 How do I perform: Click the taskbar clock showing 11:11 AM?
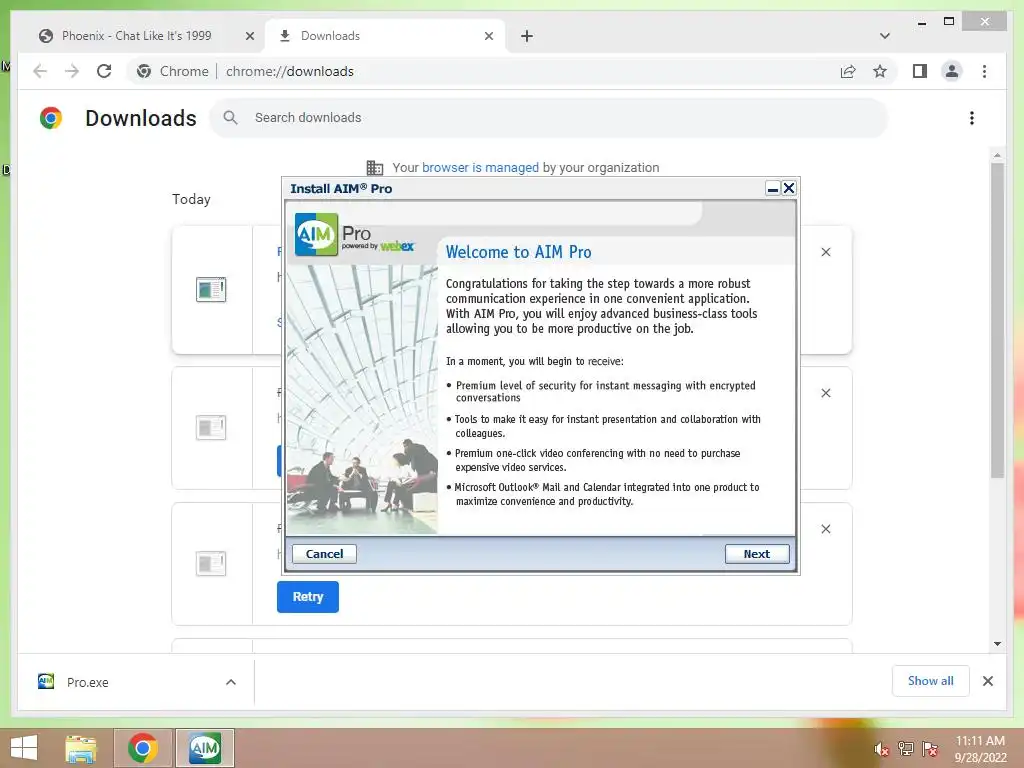coord(980,749)
